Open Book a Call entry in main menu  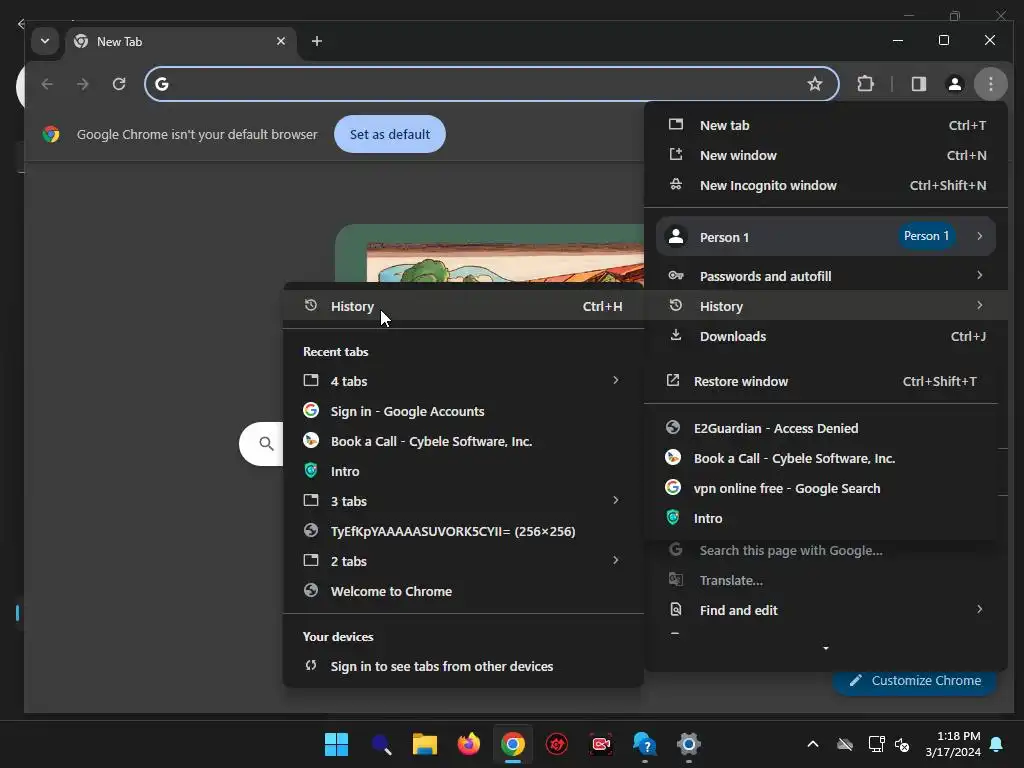(x=822, y=458)
